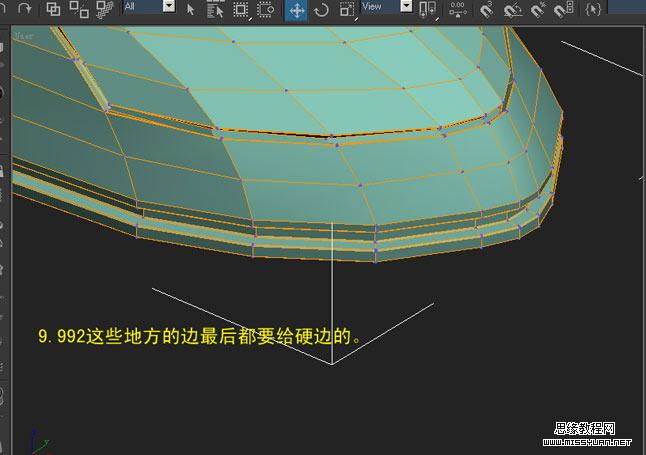This screenshot has height=455, width=646.
Task: Open the Select by Name tool
Action: point(215,9)
